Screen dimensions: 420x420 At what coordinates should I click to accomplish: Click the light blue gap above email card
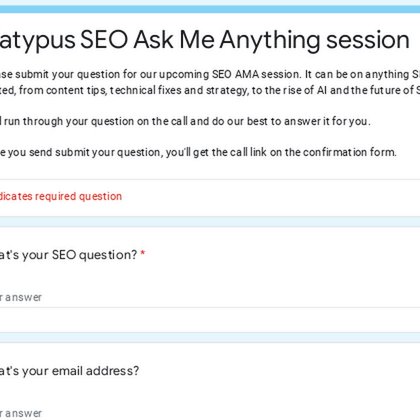(x=210, y=337)
